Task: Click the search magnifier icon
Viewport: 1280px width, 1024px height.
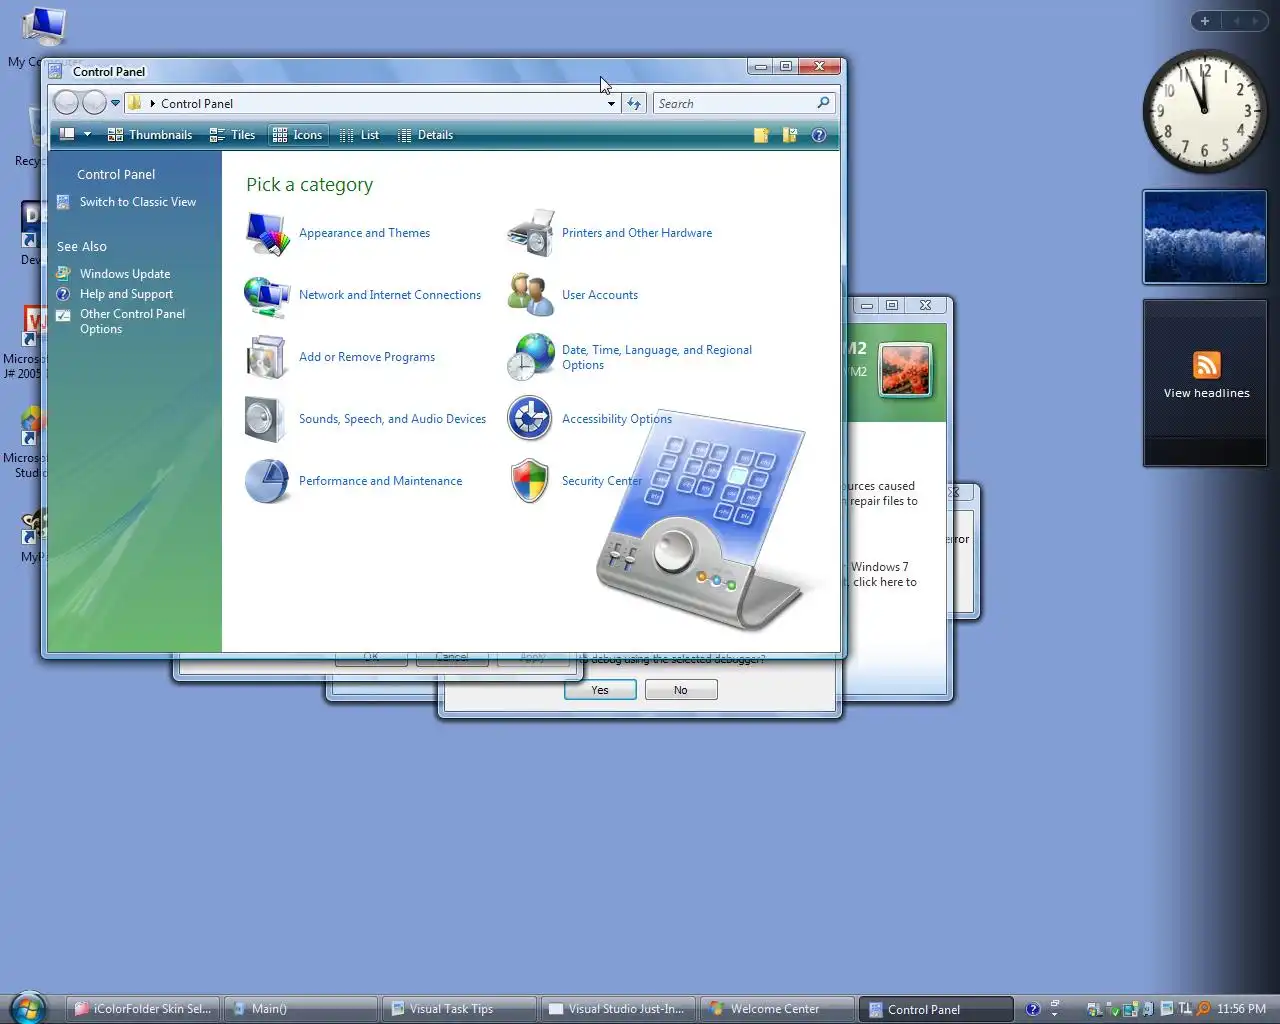Action: (823, 103)
